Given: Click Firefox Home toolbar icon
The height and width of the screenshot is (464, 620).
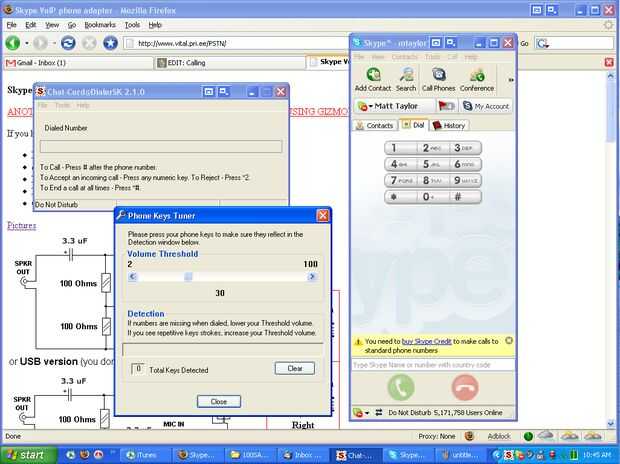Looking at the screenshot, I should [x=110, y=43].
